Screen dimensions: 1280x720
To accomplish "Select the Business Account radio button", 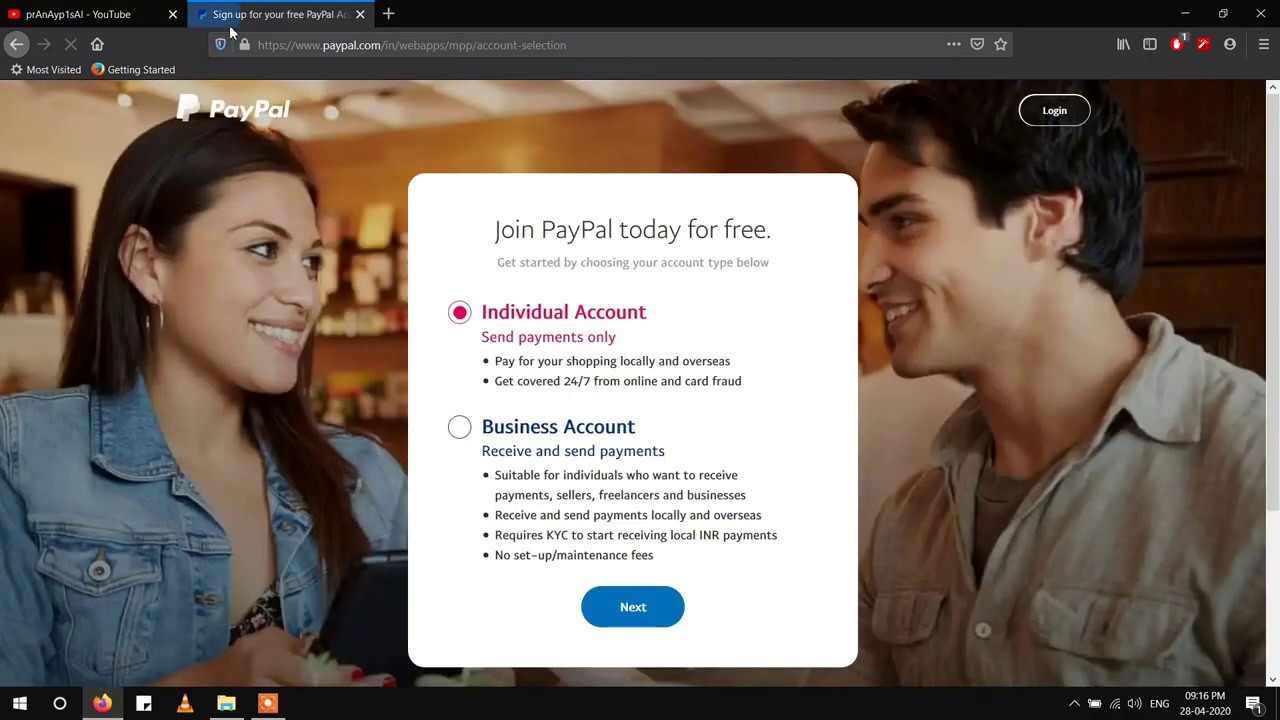I will [x=459, y=427].
